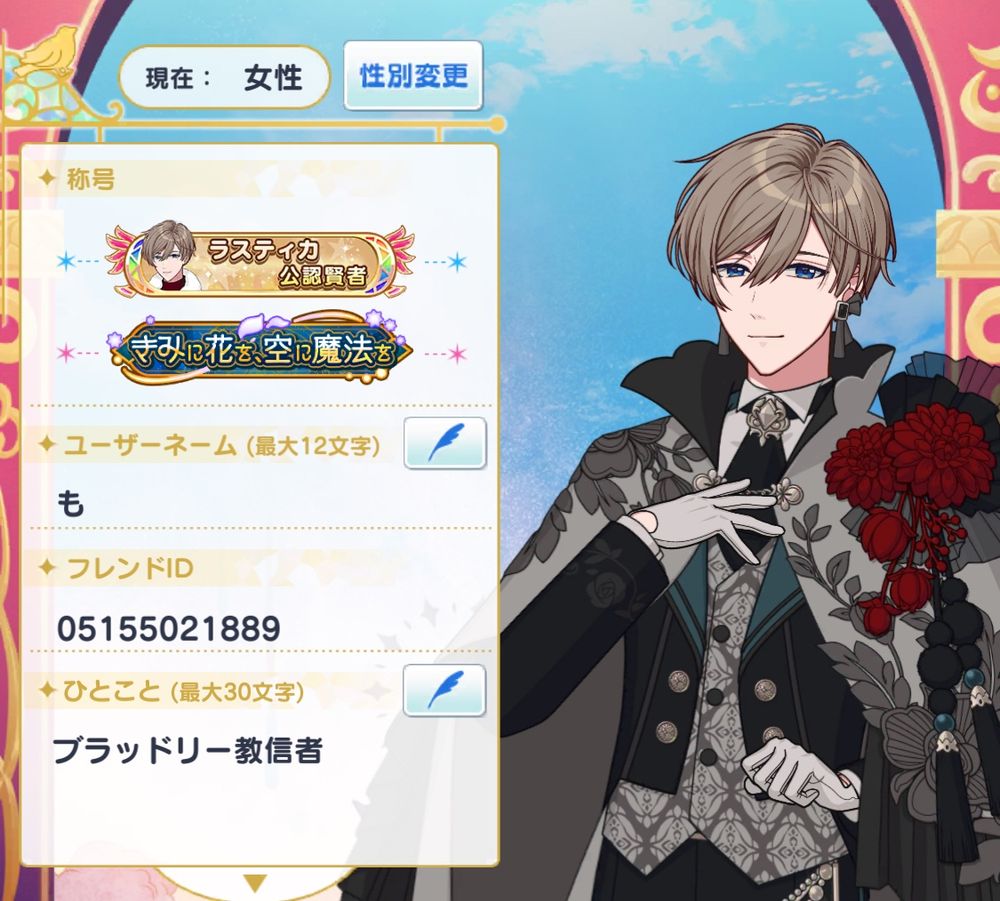
Task: Tap the friend ID number 05155021889
Action: pyautogui.click(x=169, y=628)
